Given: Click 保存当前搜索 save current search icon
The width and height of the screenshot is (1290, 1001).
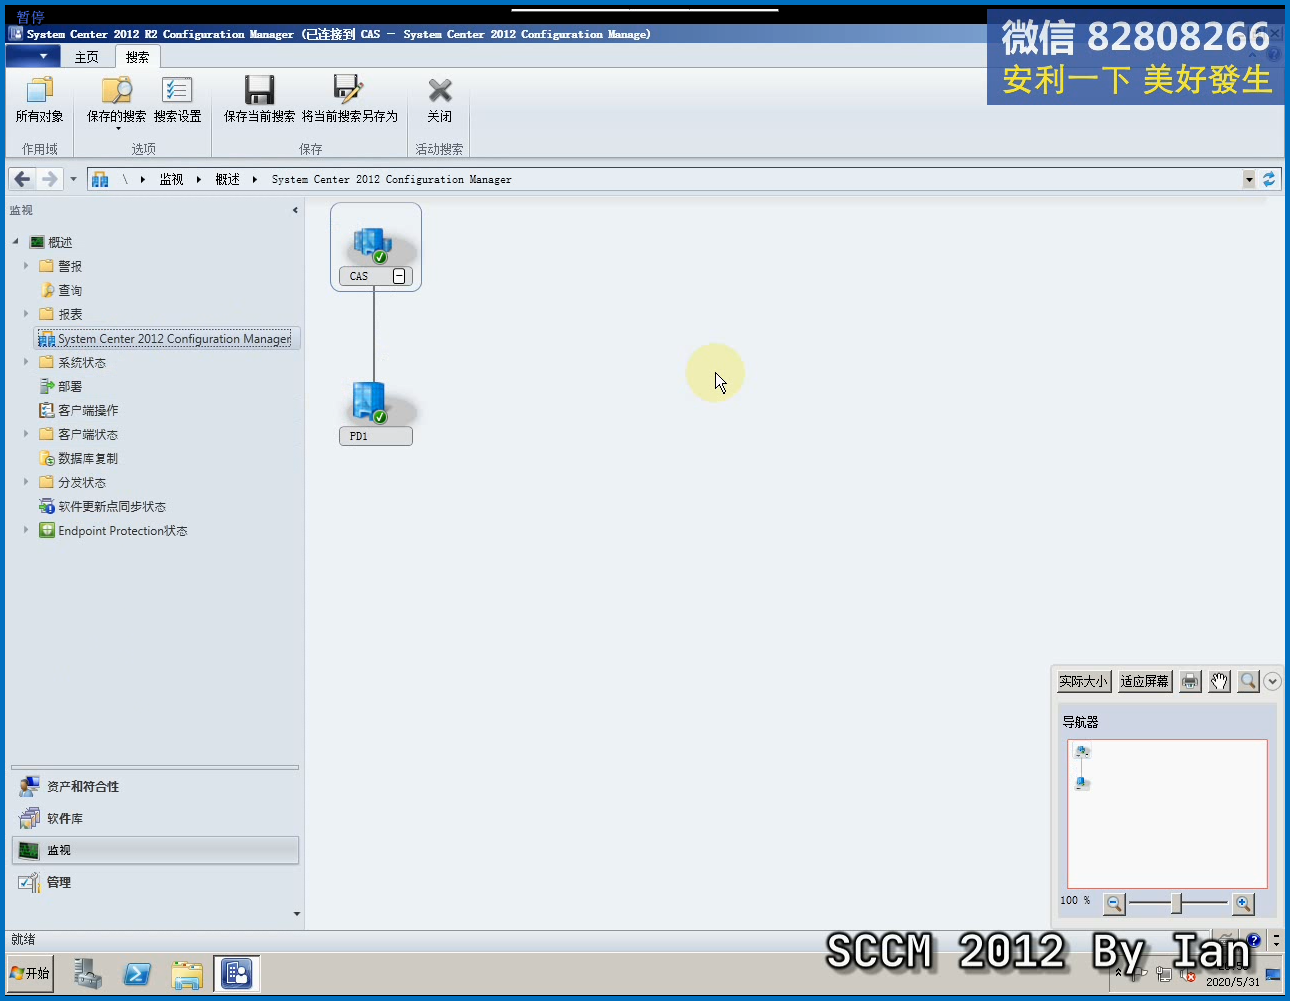Looking at the screenshot, I should (x=260, y=100).
